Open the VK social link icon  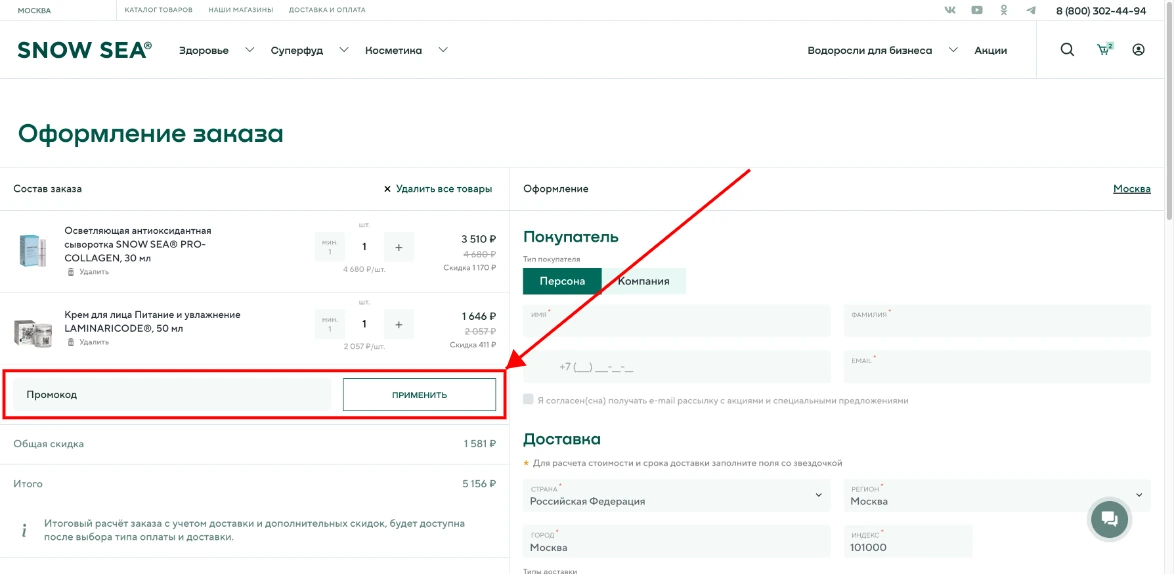[x=950, y=10]
